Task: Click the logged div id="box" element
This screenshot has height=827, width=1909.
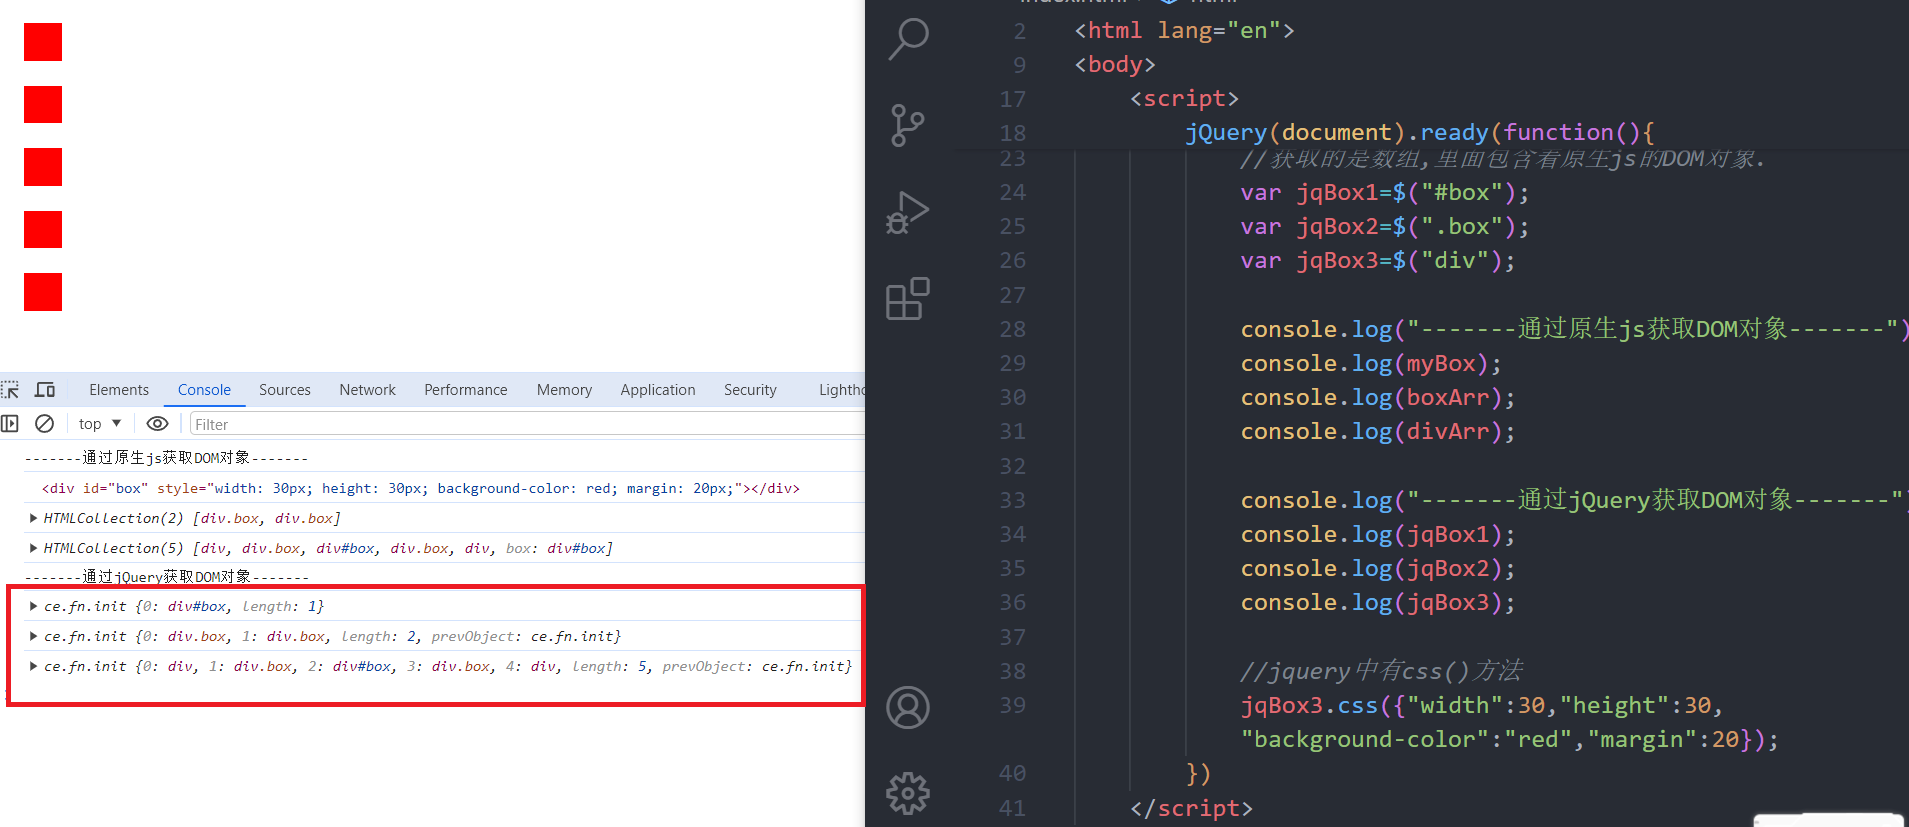Action: 421,488
